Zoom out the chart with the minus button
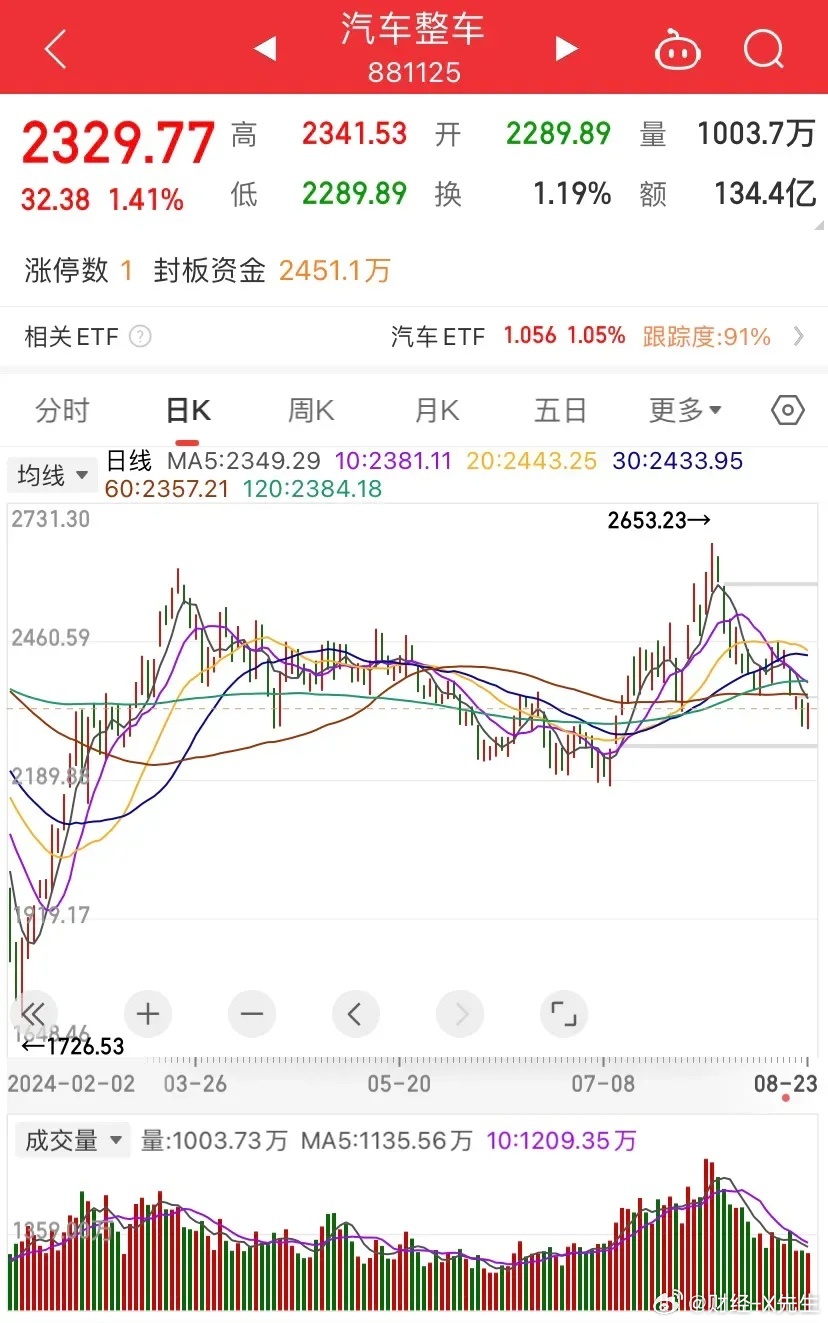Viewport: 828px width, 1323px height. [x=251, y=1014]
